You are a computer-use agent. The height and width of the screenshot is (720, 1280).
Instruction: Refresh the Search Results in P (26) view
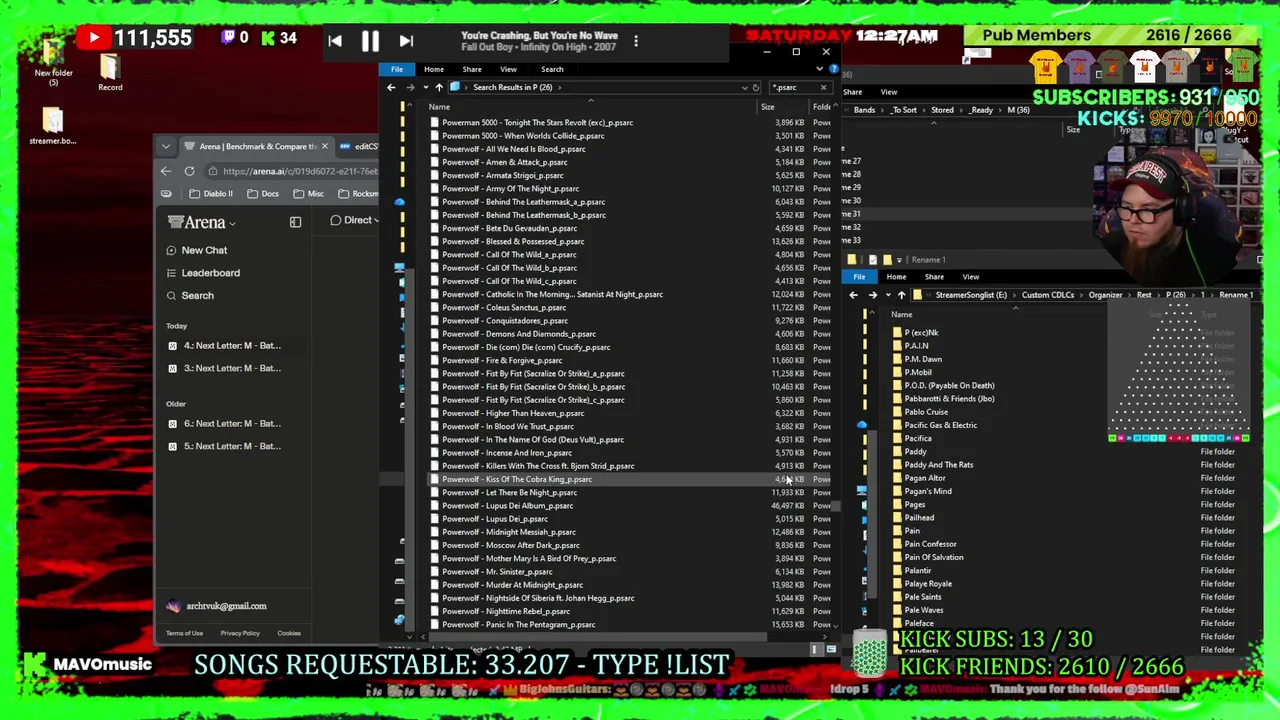(756, 87)
